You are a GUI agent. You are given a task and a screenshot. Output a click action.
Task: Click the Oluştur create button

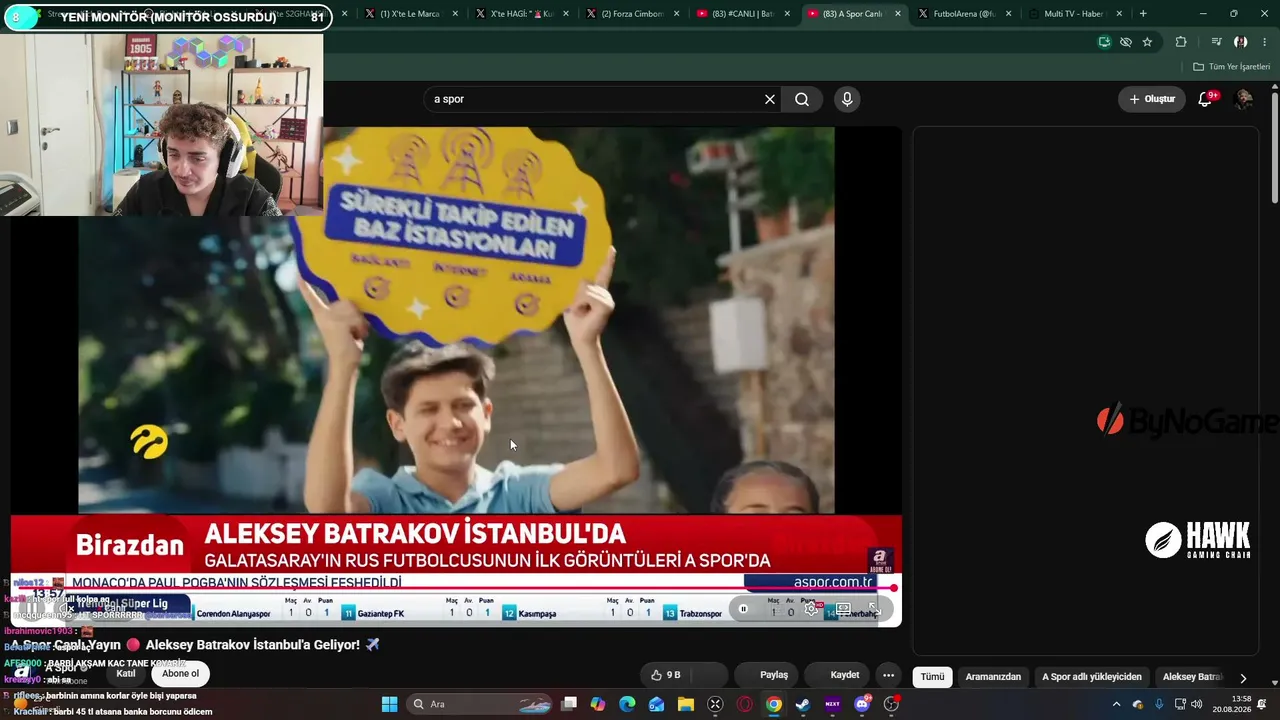click(1152, 99)
